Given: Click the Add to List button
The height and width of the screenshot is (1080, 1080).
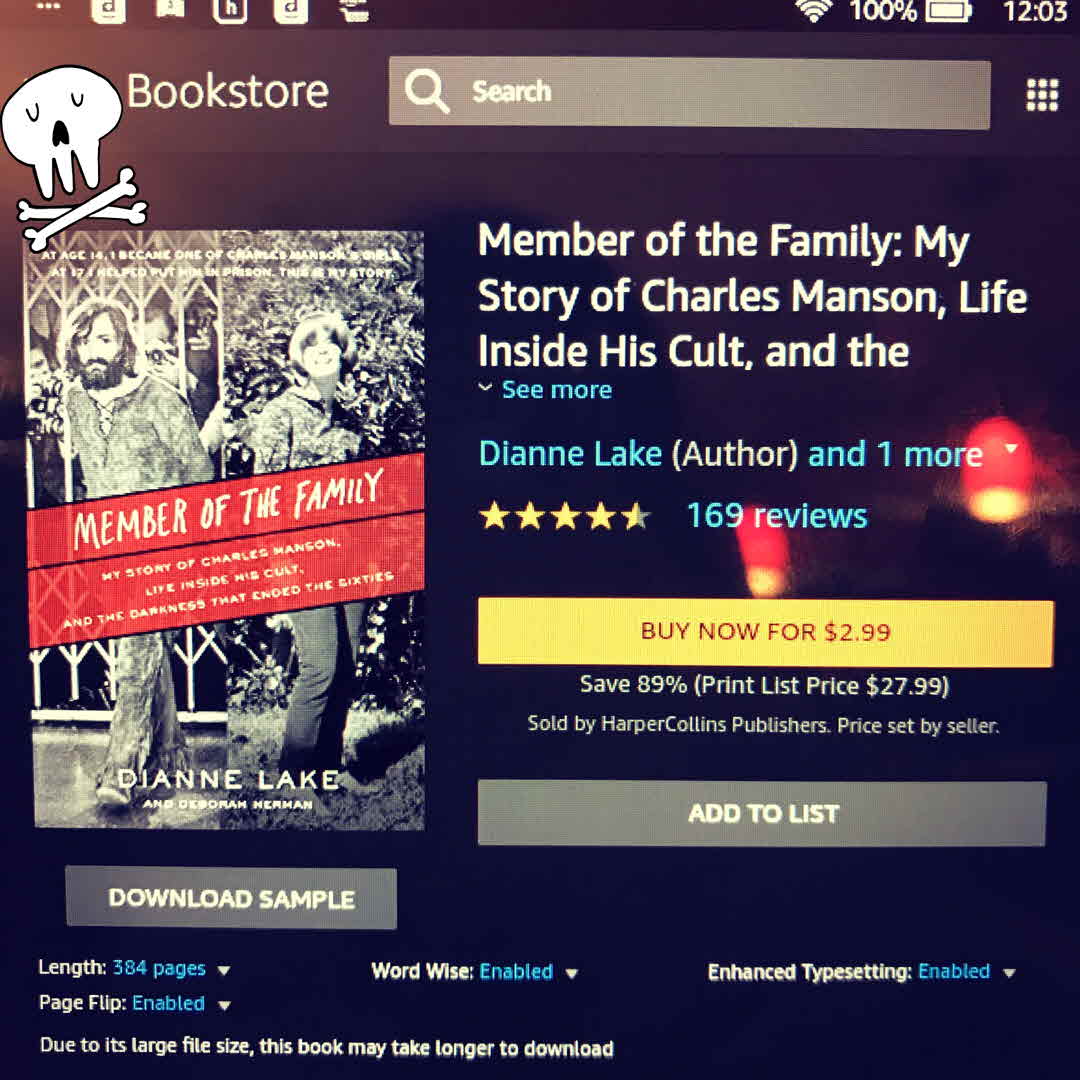Looking at the screenshot, I should (x=762, y=813).
